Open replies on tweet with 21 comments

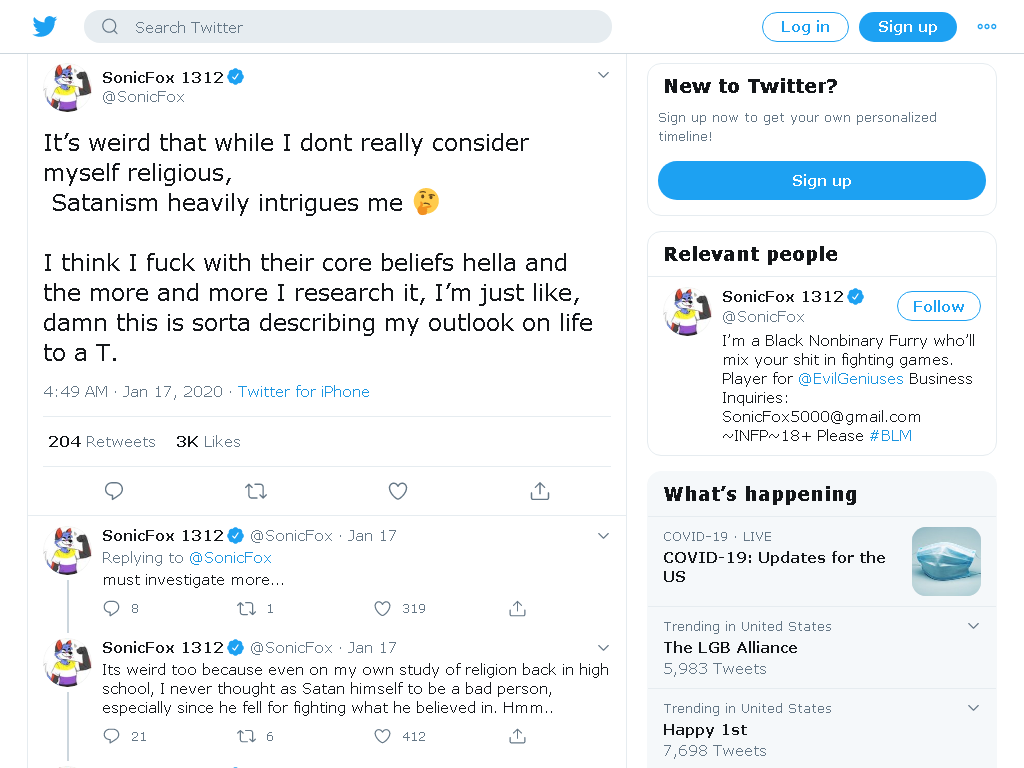(x=112, y=737)
